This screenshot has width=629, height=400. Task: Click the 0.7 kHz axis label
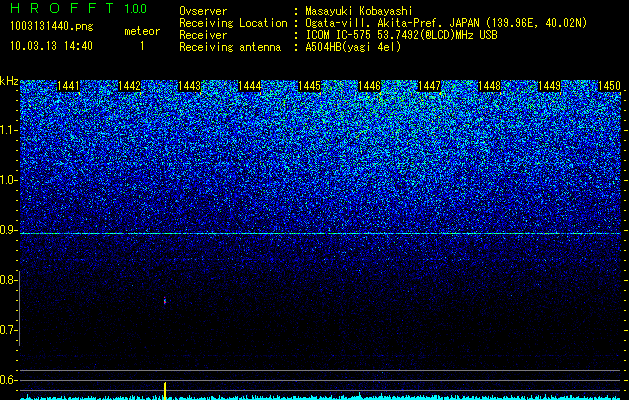pyautogui.click(x=8, y=330)
